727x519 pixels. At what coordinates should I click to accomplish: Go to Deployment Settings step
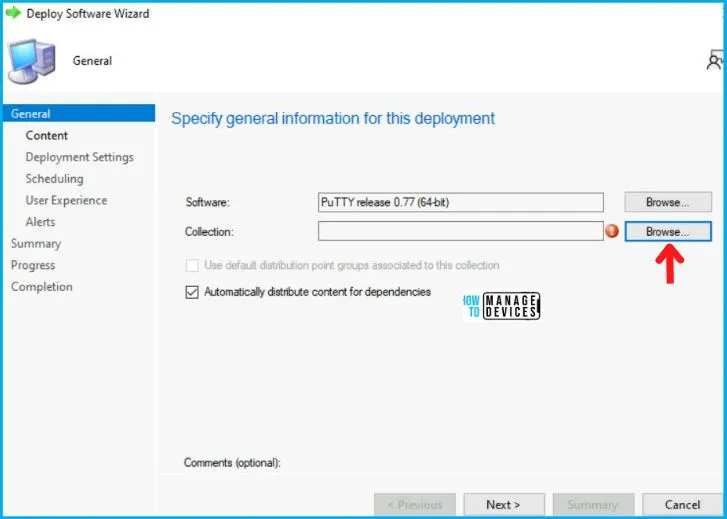pos(80,157)
